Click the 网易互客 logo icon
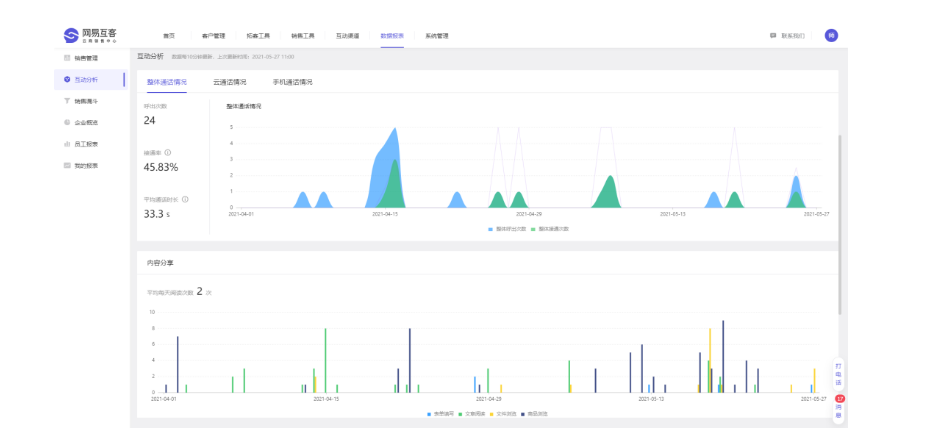The height and width of the screenshot is (448, 934). (71, 35)
